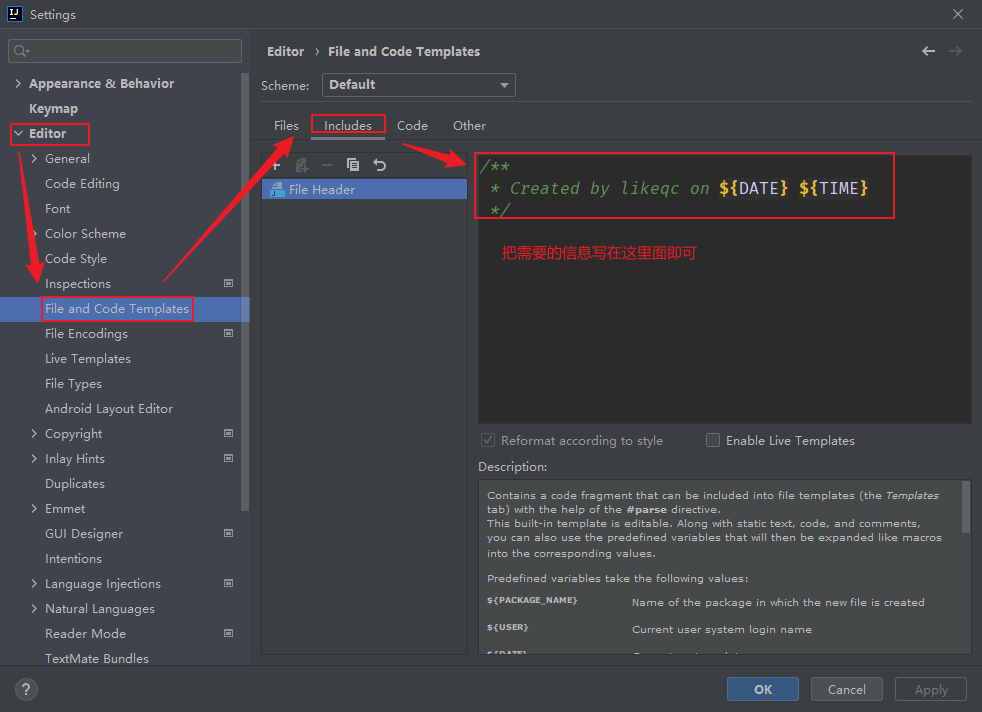Expand the Copyright settings node
Image resolution: width=982 pixels, height=712 pixels.
pyautogui.click(x=34, y=434)
